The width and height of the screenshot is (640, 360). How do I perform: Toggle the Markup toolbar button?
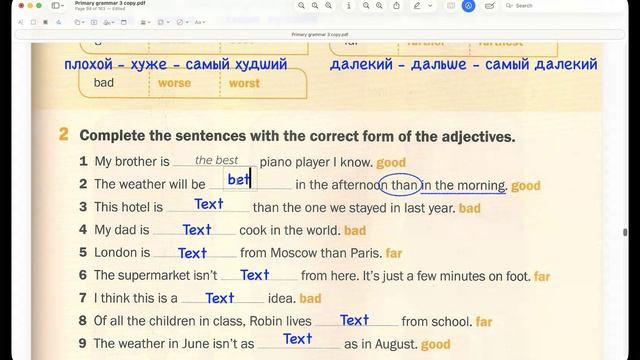pos(468,6)
